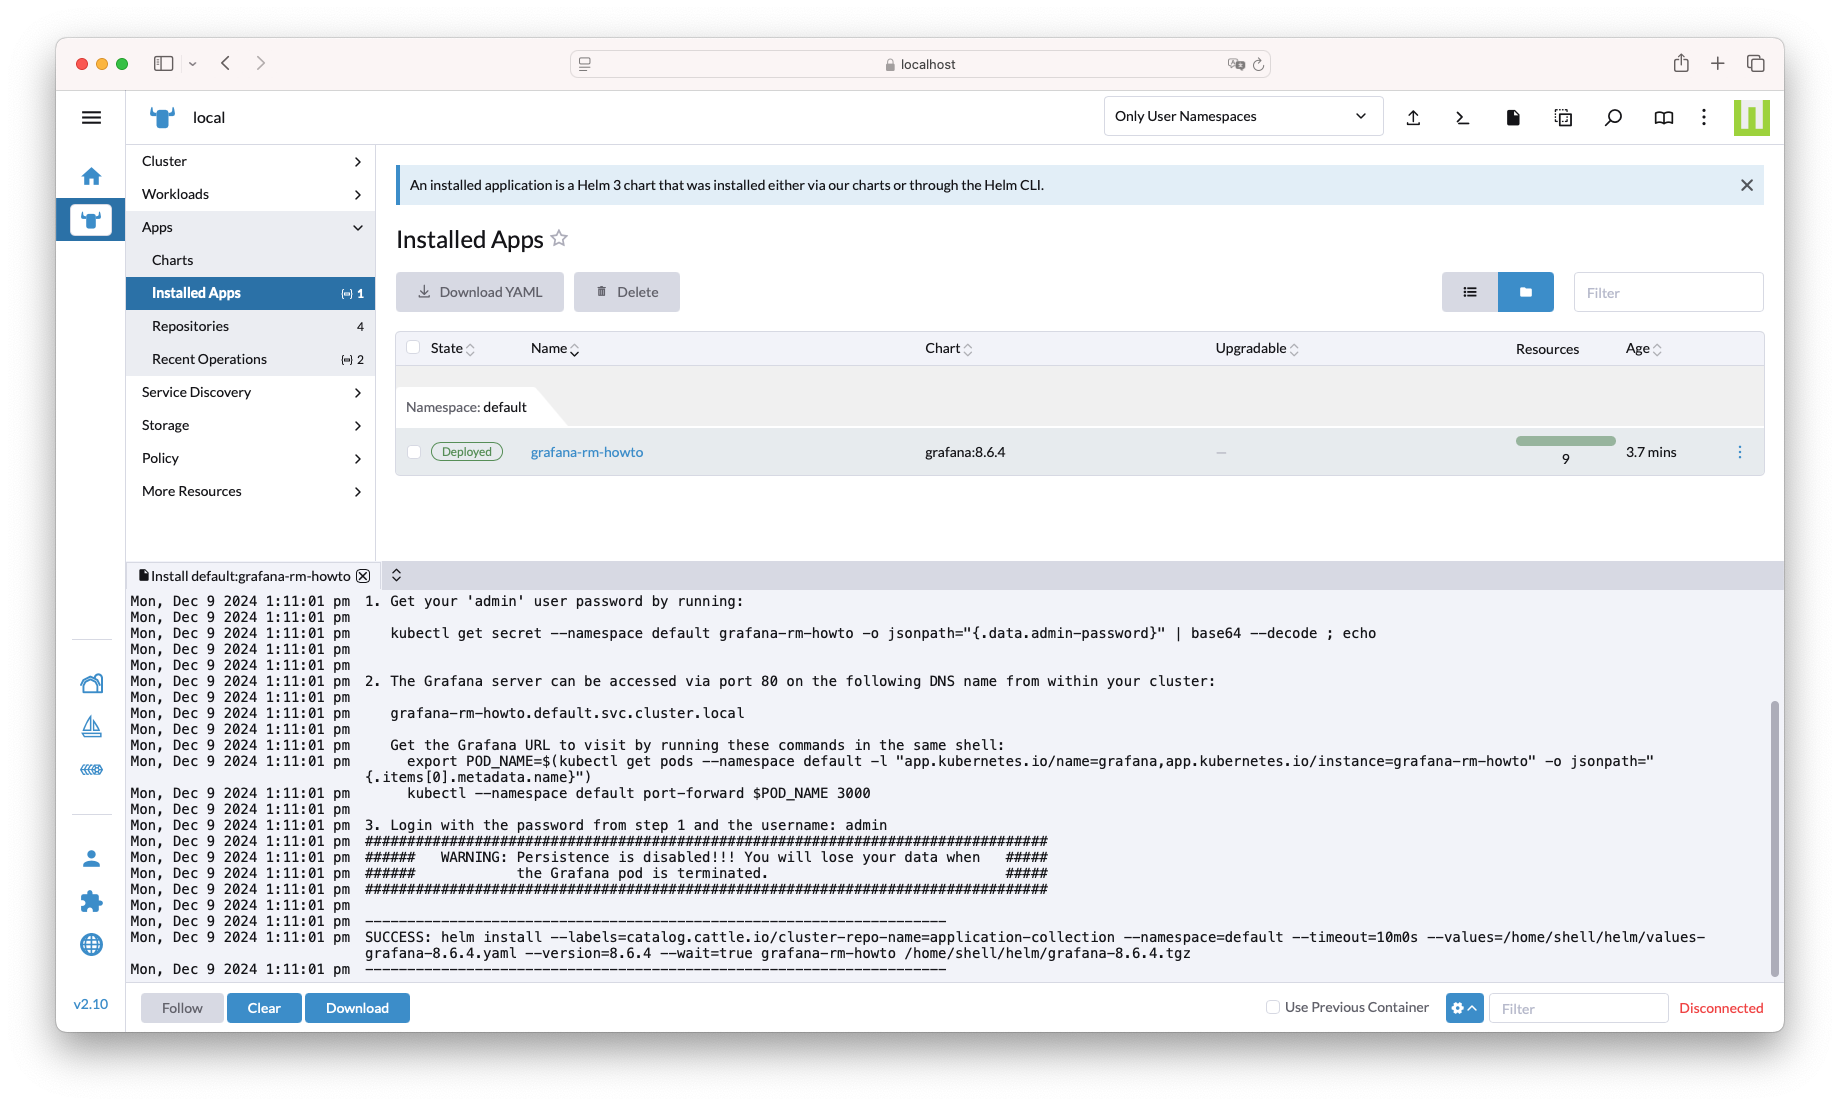
Task: Download the kubeconfig file icon
Action: click(x=1513, y=117)
